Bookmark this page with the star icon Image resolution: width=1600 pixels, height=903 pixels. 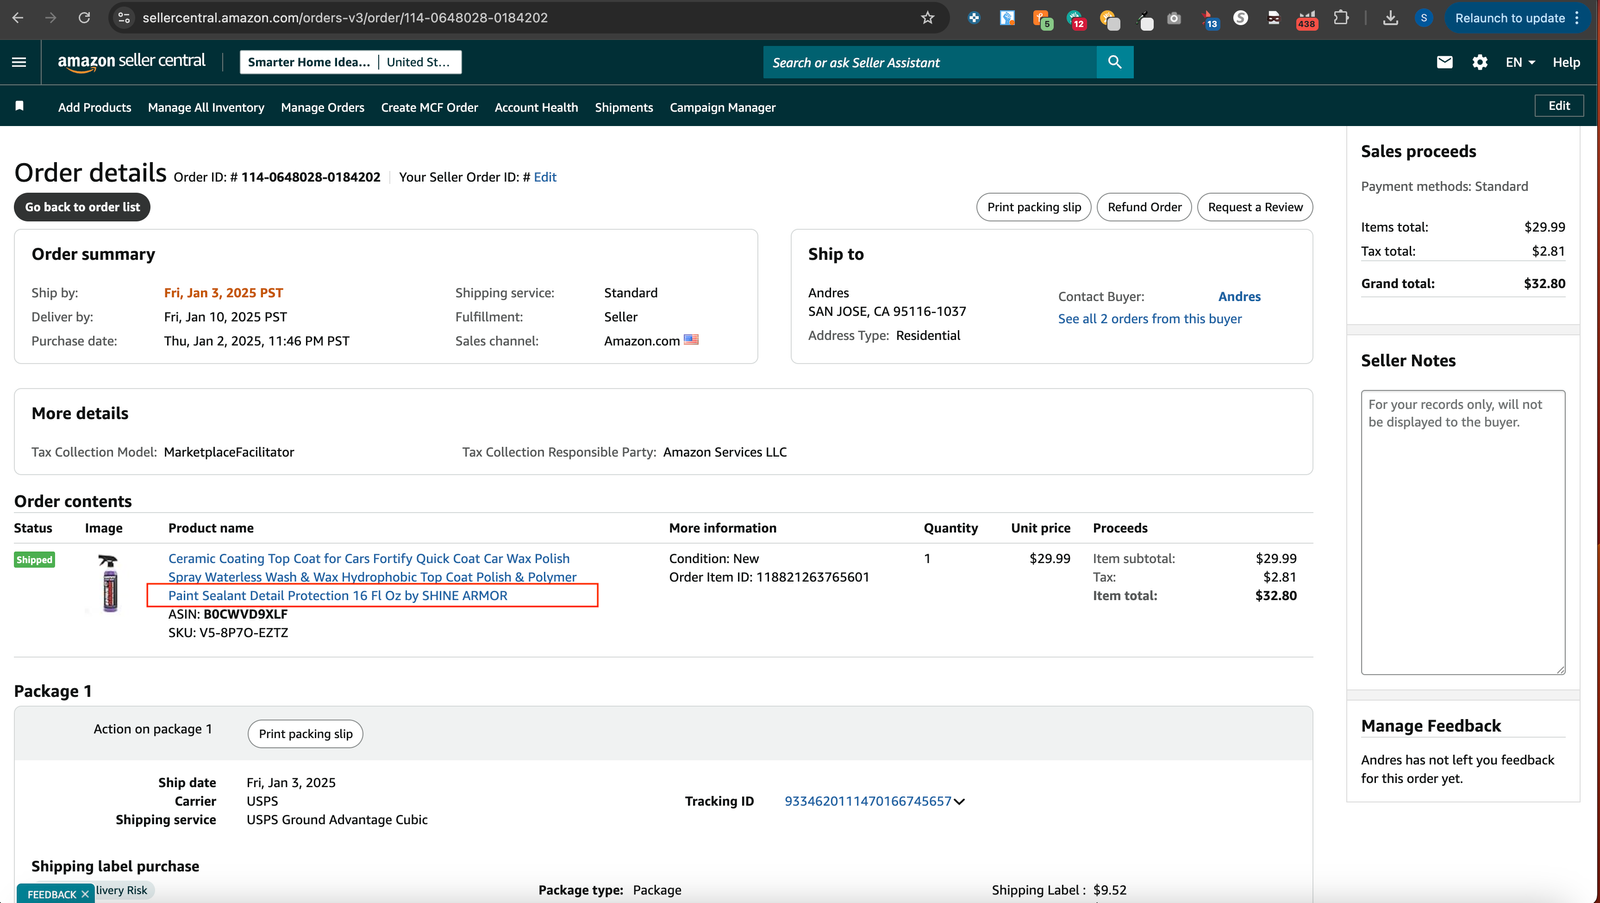[928, 18]
